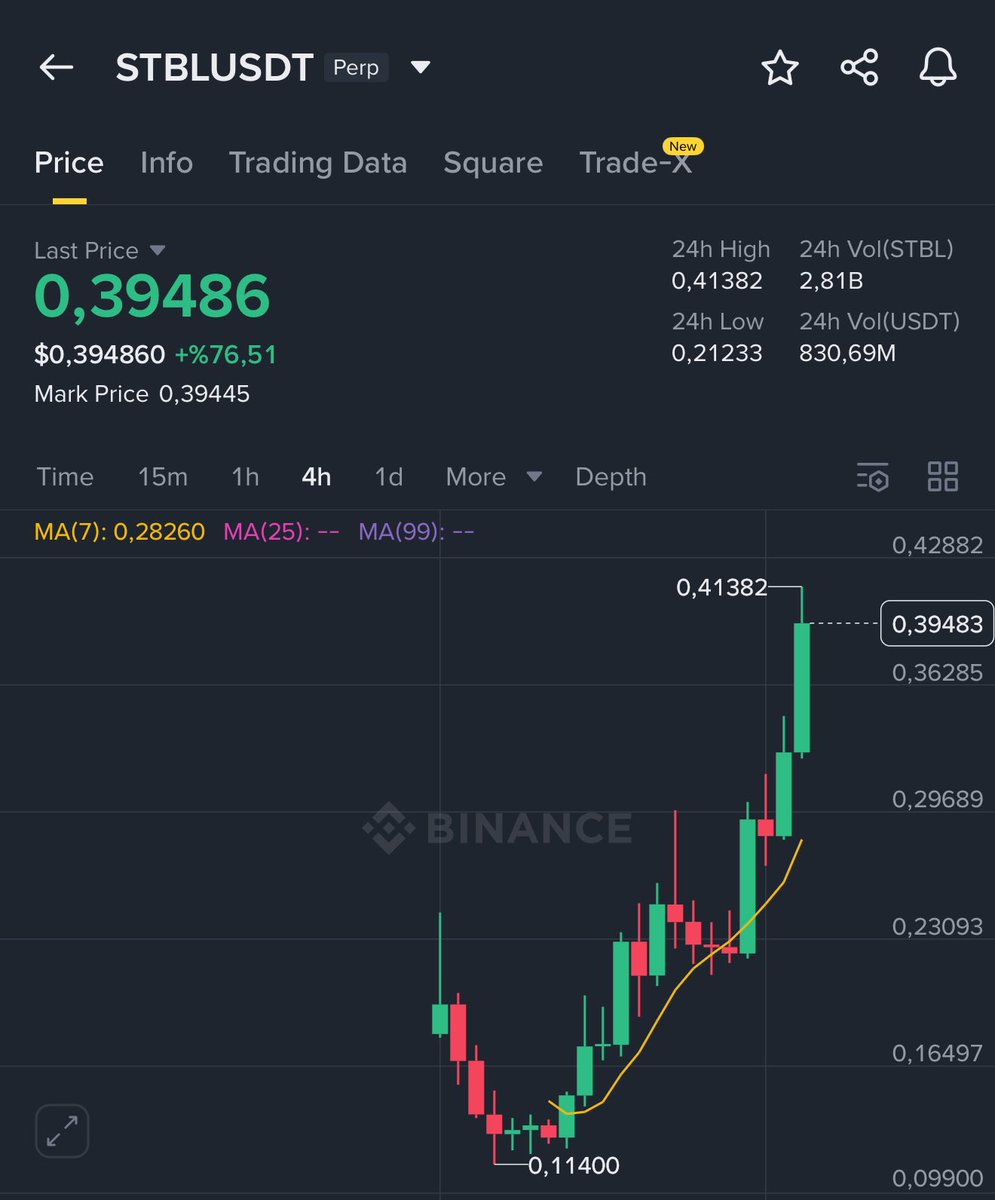
Task: Expand the Last Price dropdown
Action: (x=157, y=250)
